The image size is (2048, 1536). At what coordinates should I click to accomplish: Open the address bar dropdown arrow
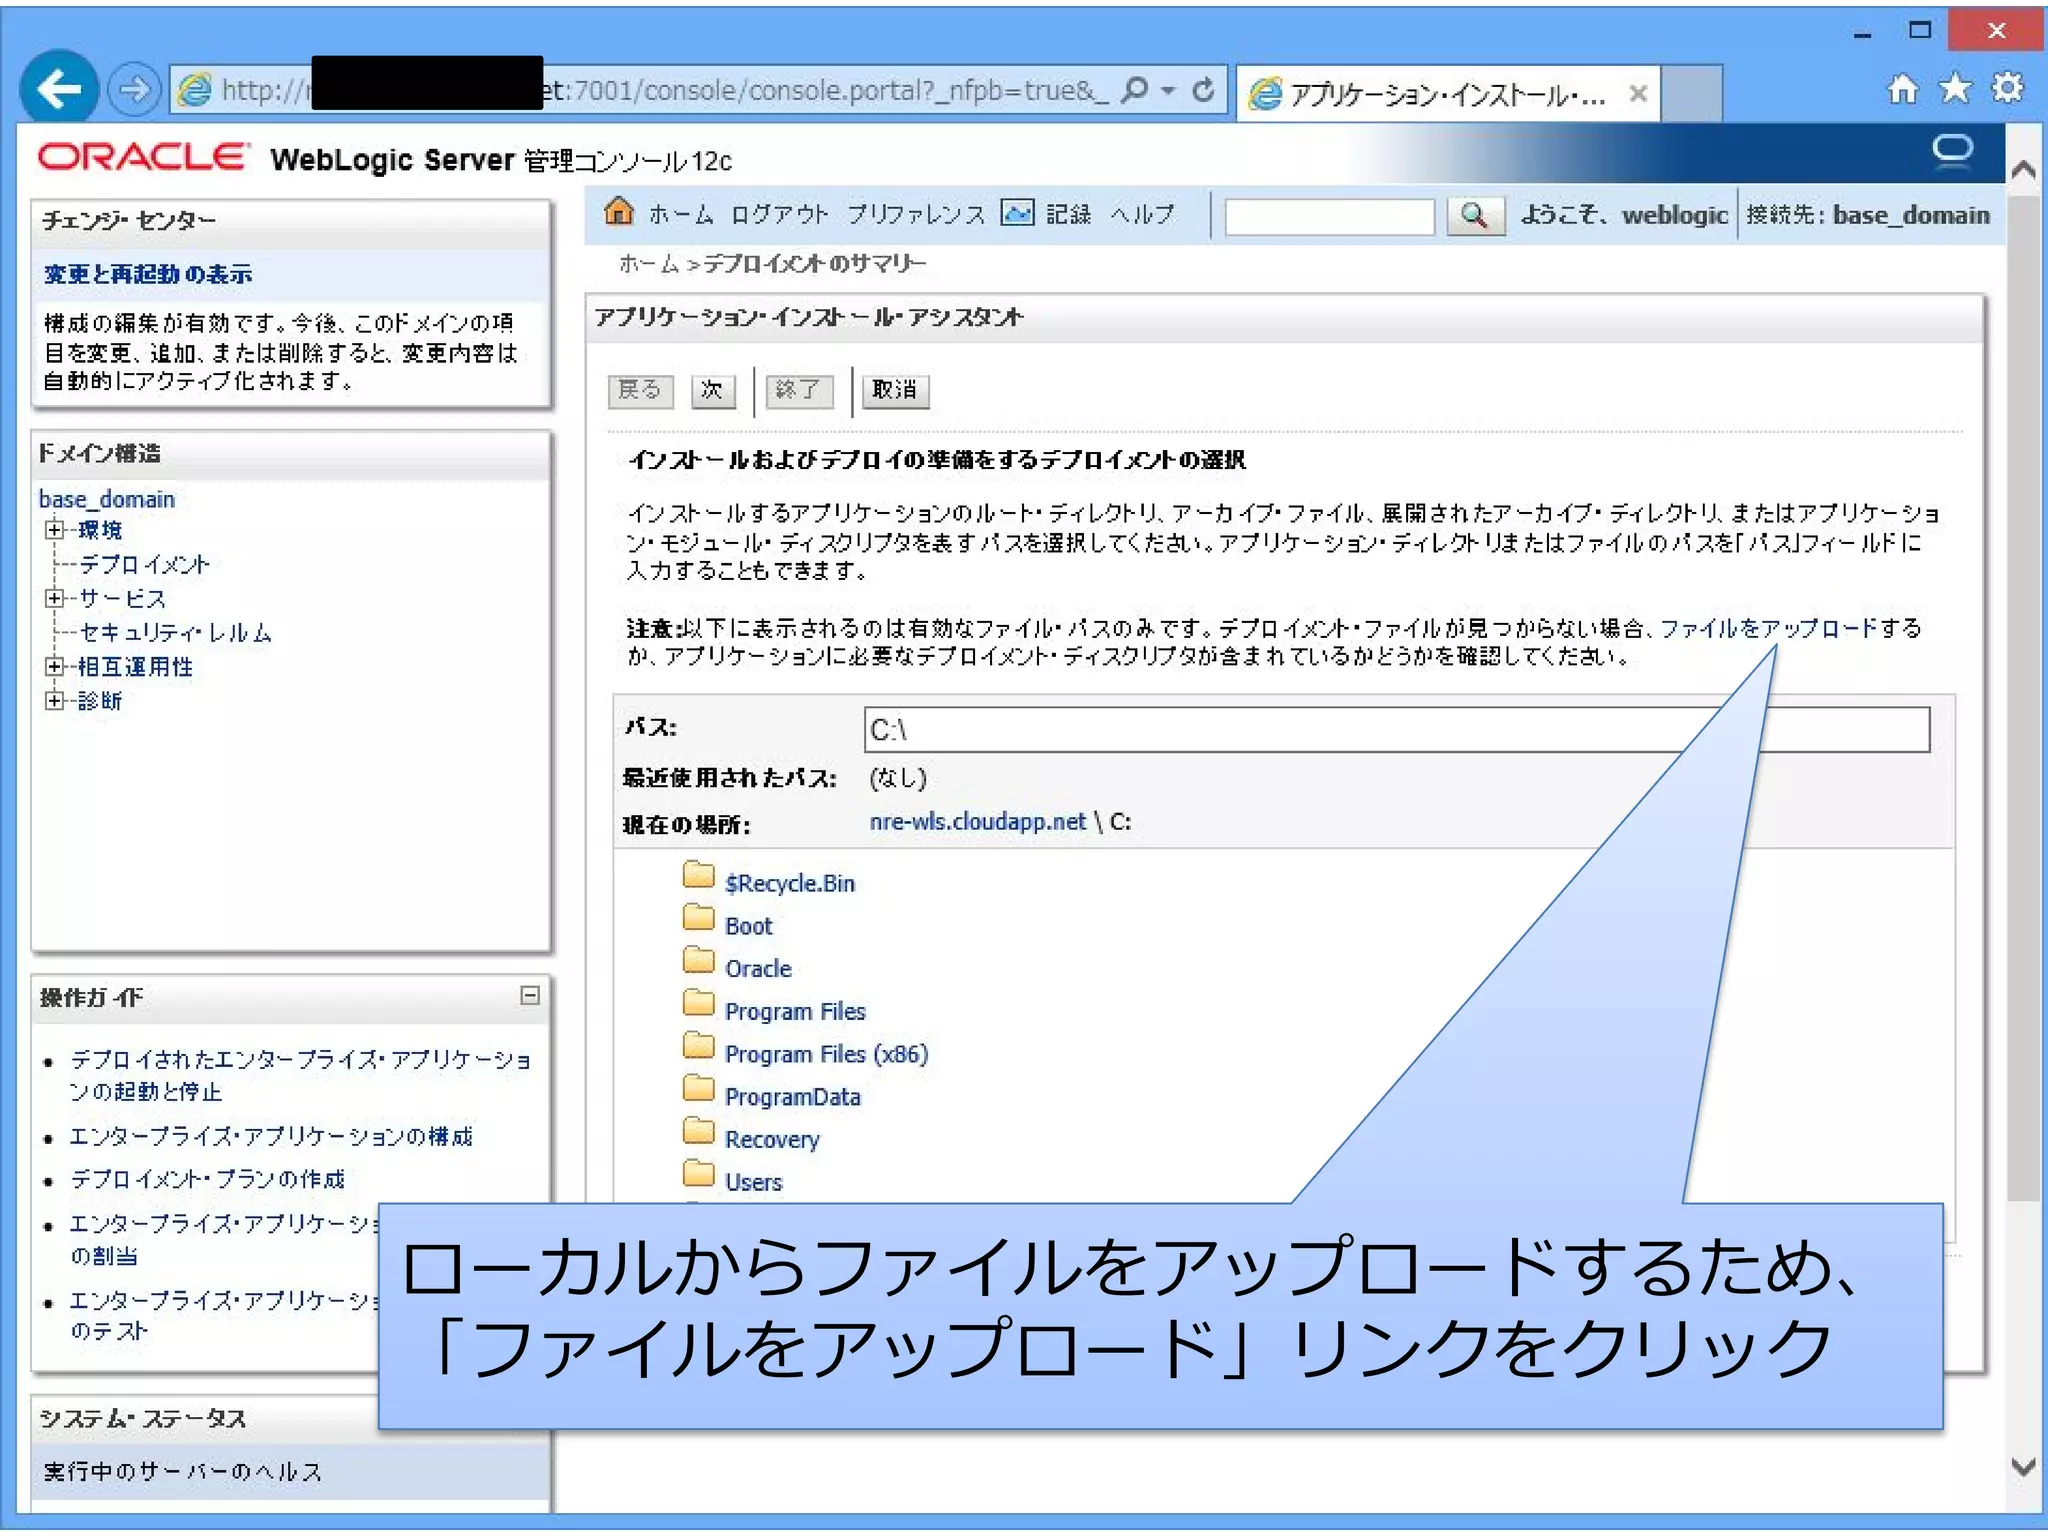click(1167, 90)
